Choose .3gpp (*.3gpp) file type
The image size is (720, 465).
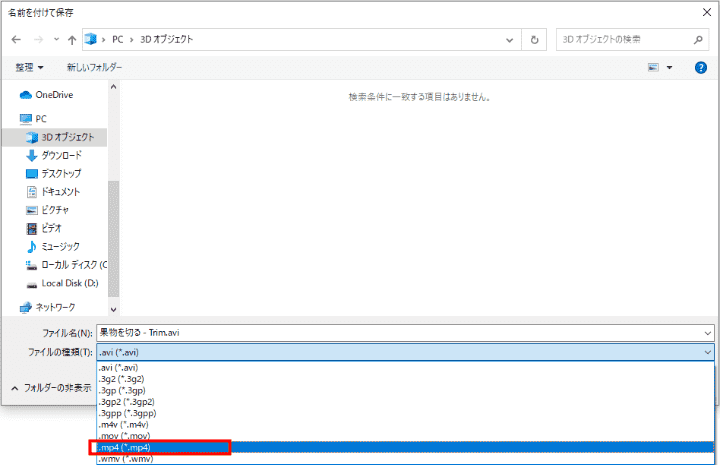[x=405, y=413]
